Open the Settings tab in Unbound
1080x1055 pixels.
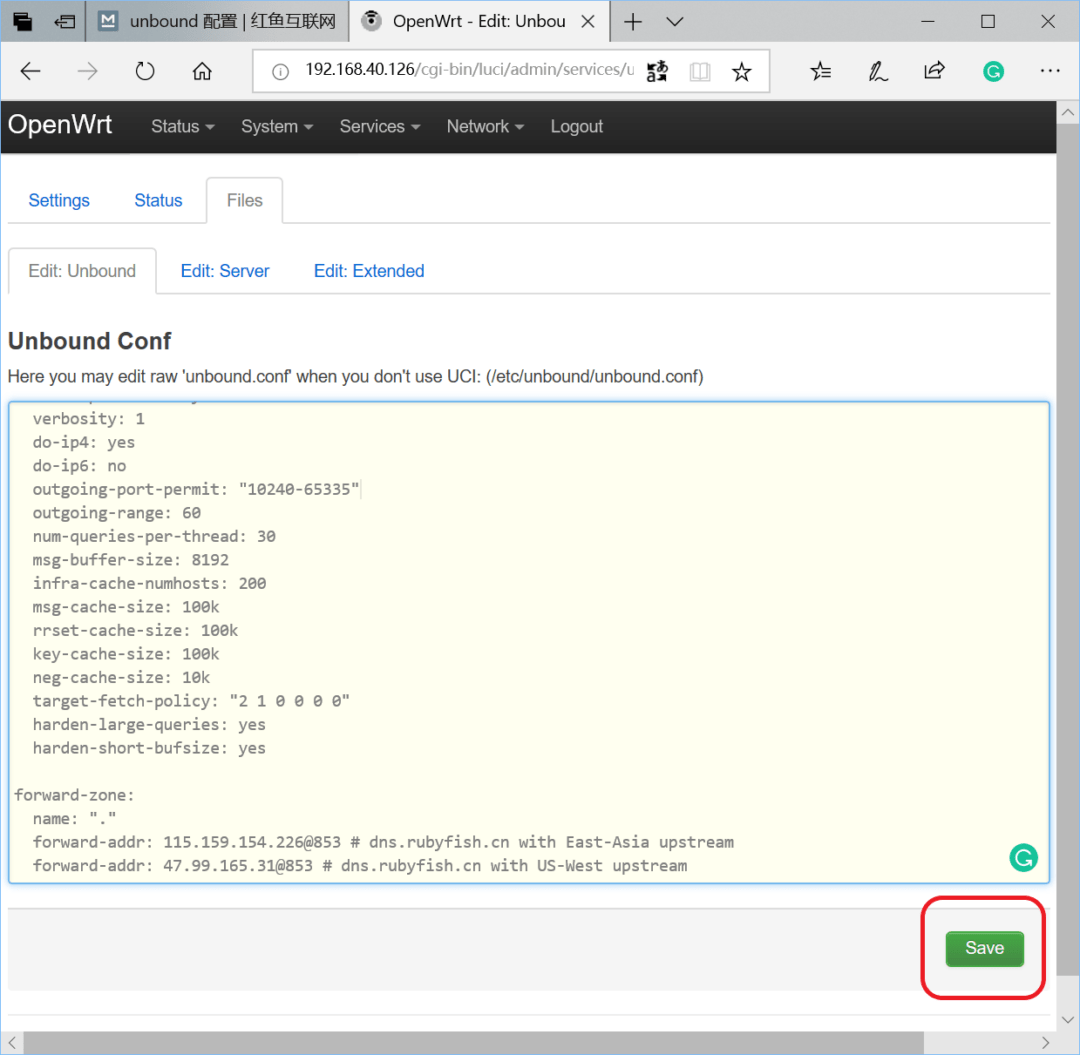click(58, 200)
